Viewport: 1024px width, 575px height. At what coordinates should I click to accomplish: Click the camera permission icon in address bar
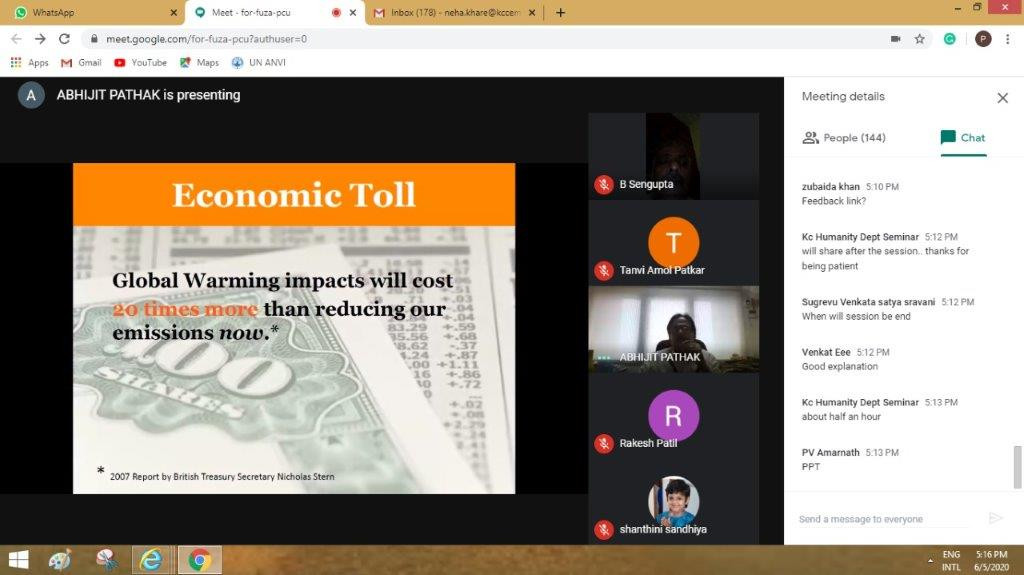(895, 39)
